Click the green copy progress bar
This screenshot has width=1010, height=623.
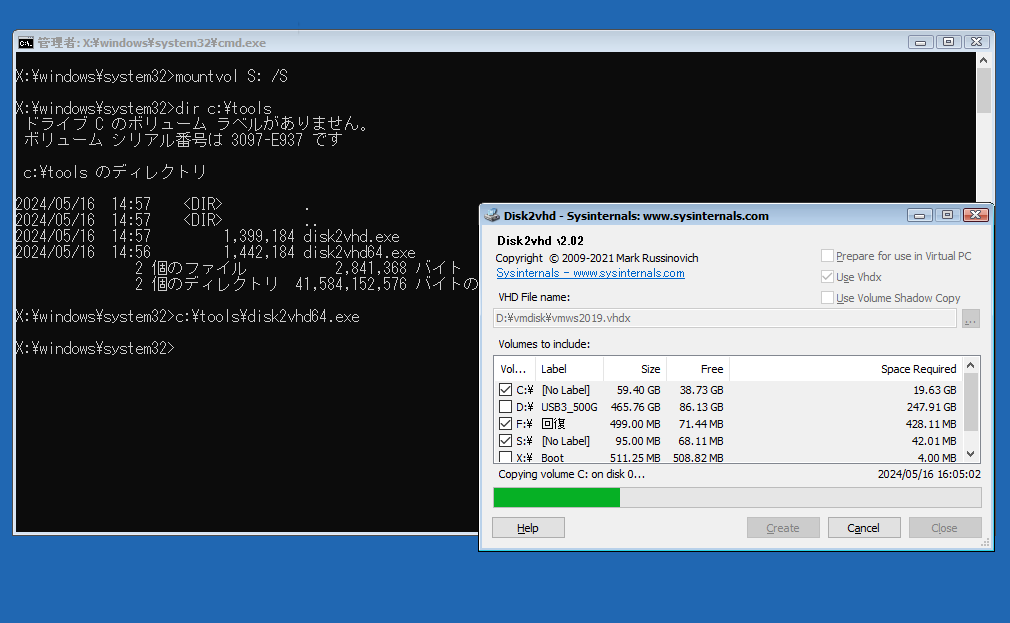[556, 497]
